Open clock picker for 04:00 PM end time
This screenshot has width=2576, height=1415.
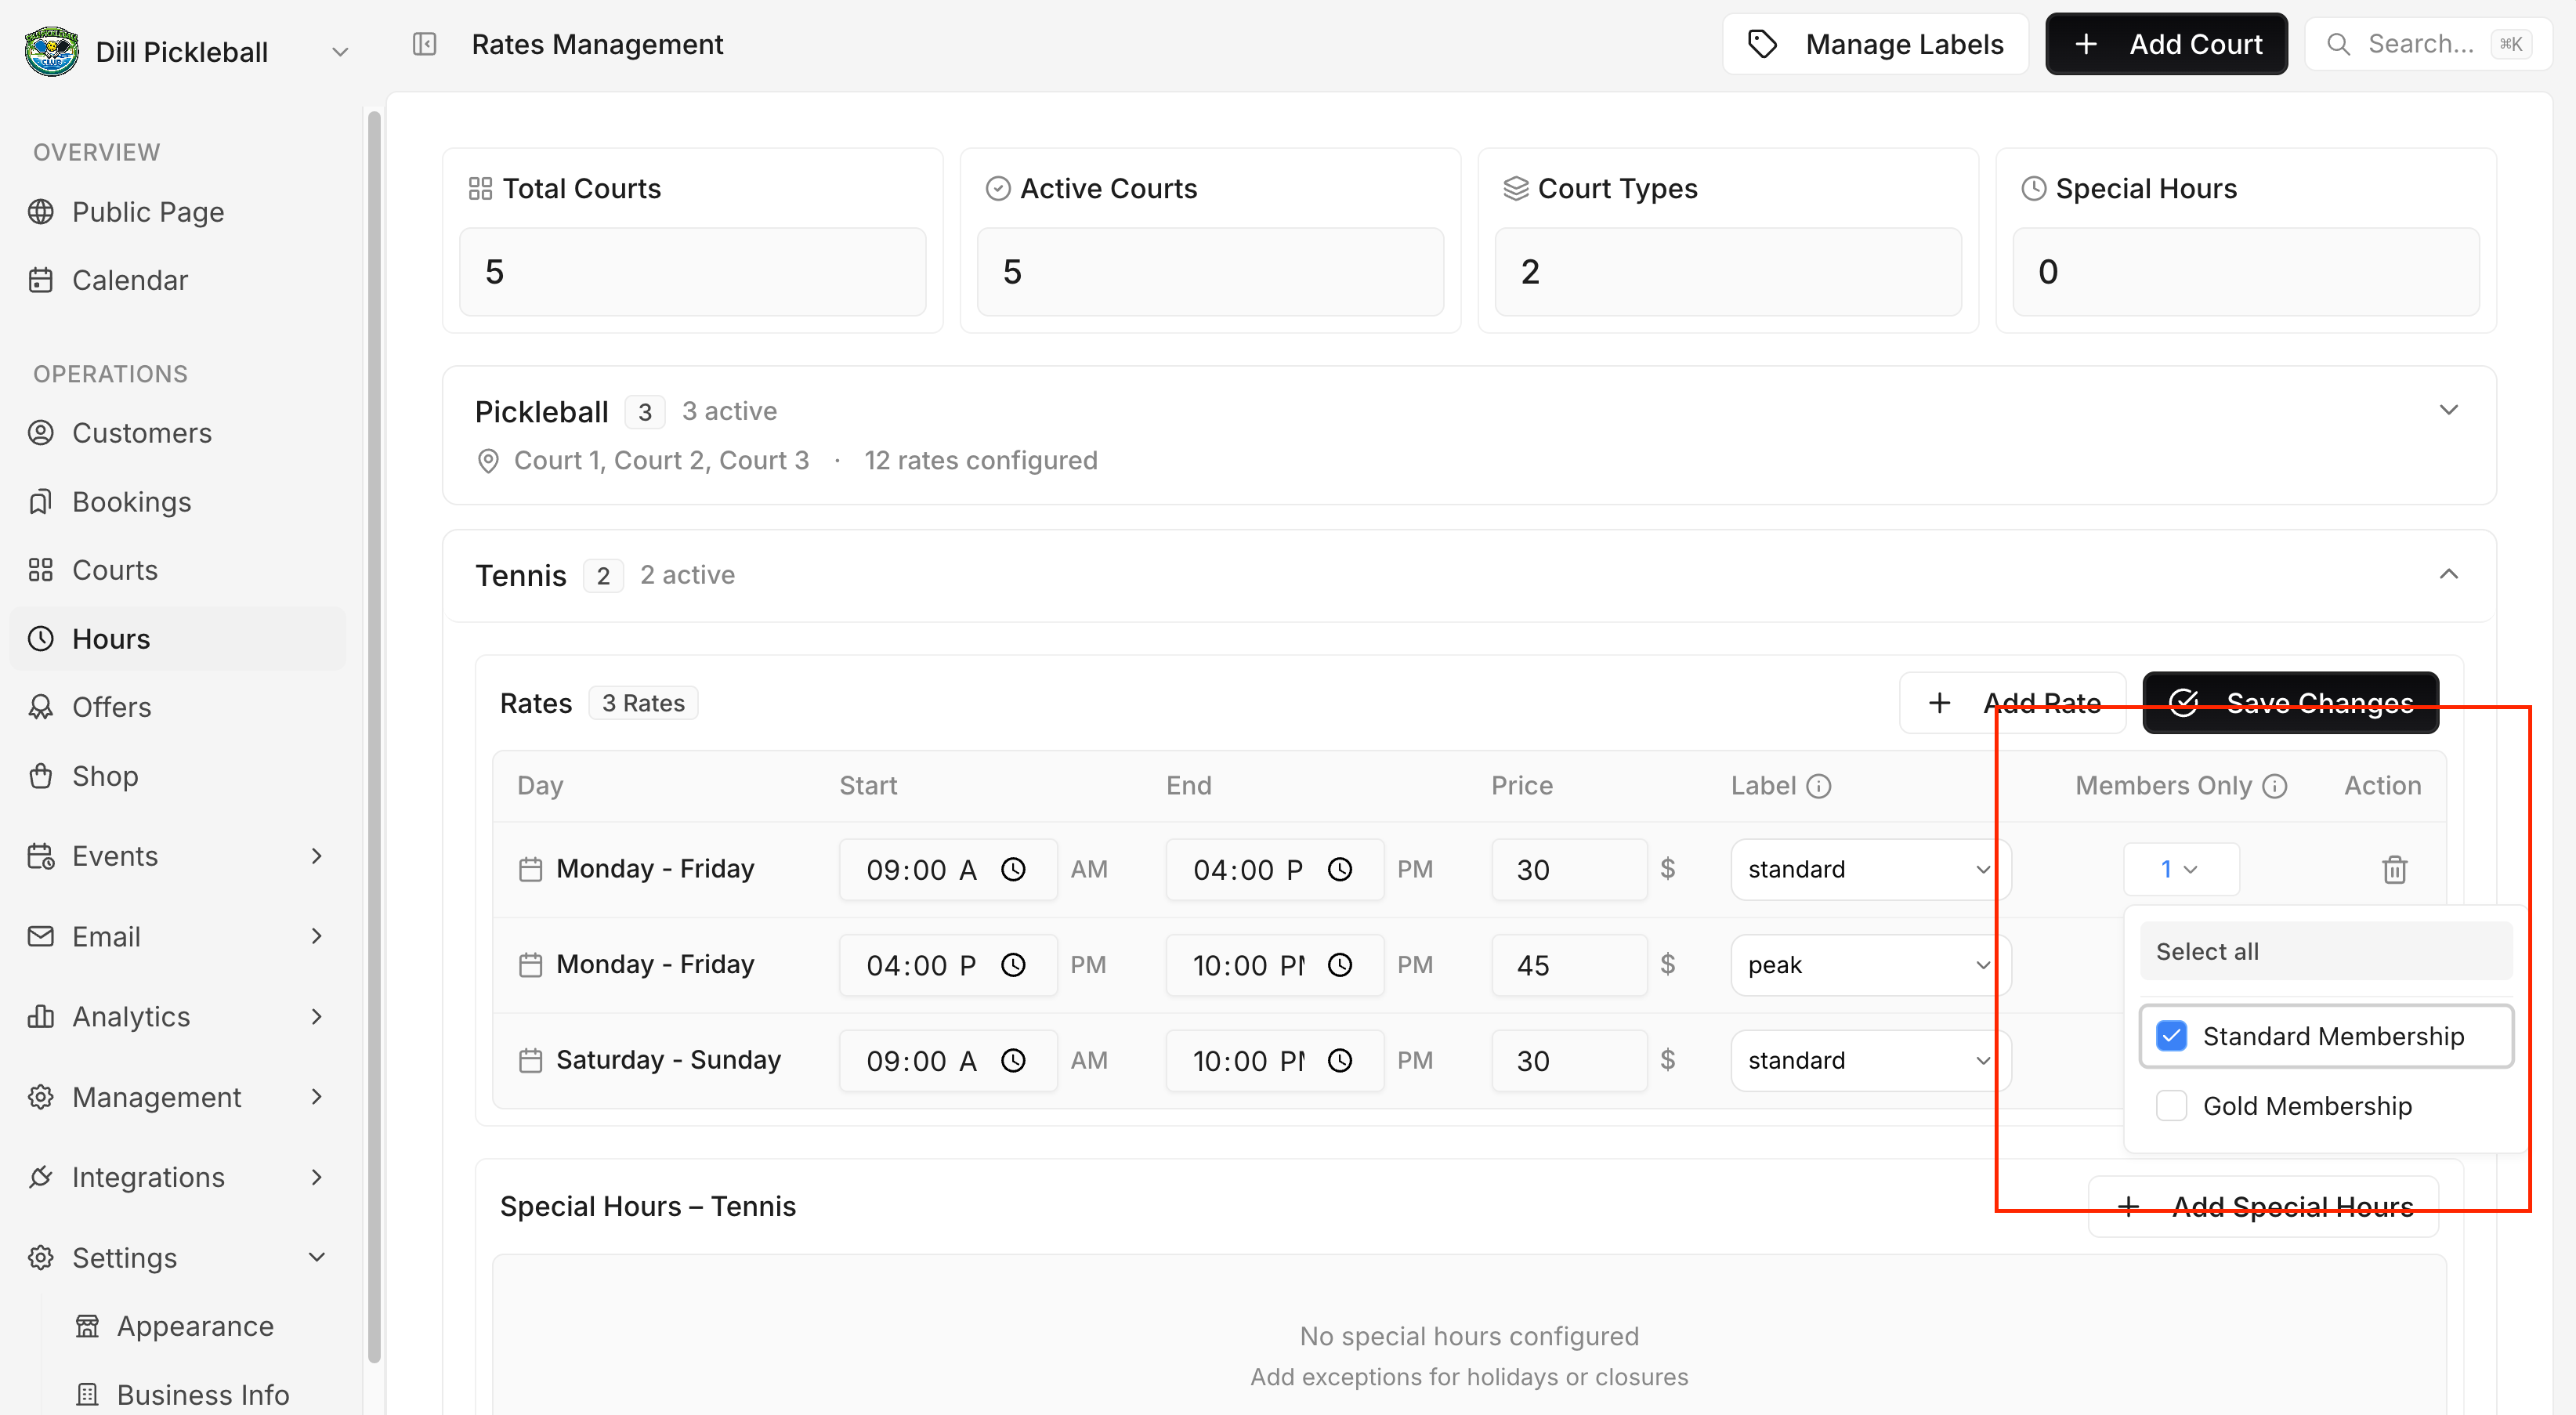click(x=1339, y=869)
